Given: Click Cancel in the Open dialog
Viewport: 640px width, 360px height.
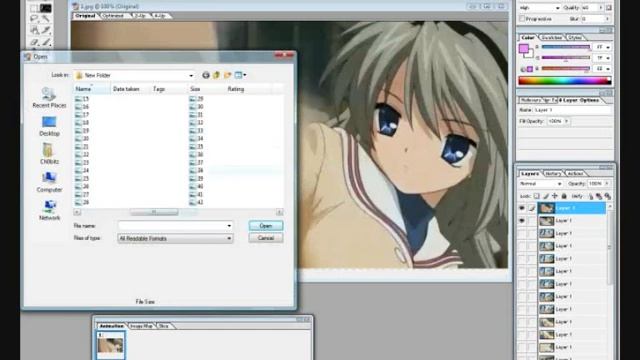Looking at the screenshot, I should point(266,238).
